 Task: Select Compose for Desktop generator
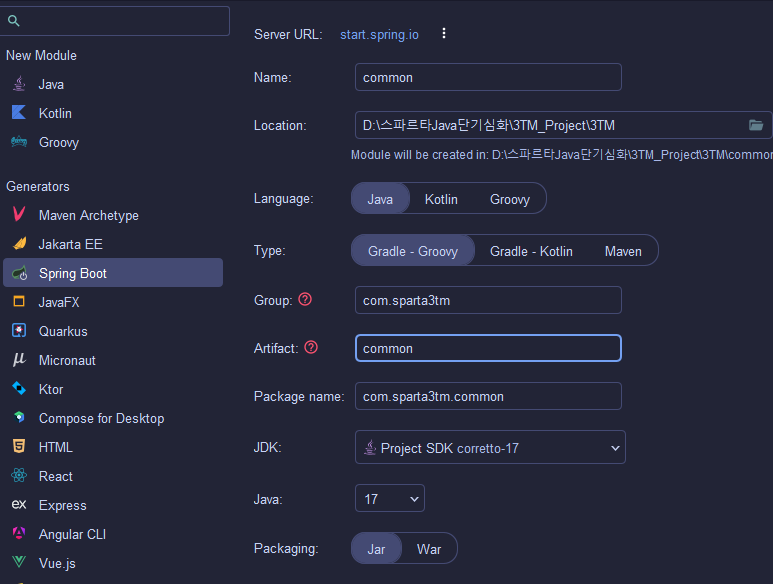112,418
